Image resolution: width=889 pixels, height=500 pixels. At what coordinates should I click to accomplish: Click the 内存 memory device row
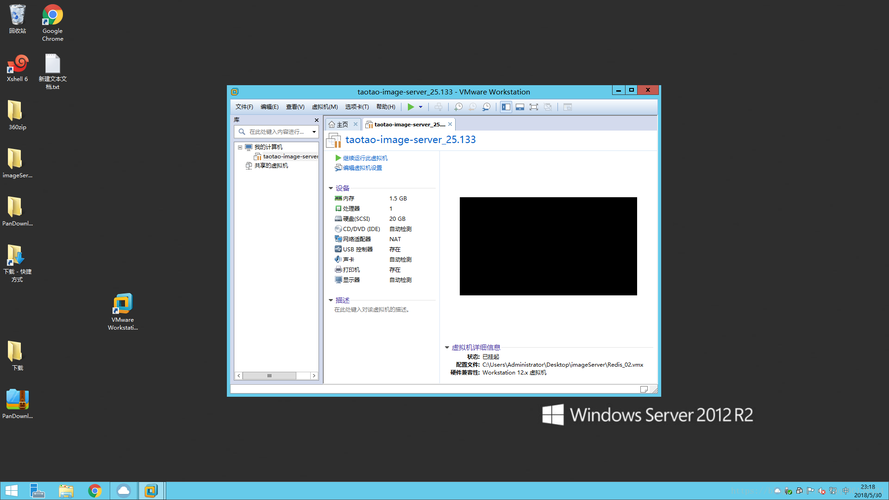click(373, 198)
